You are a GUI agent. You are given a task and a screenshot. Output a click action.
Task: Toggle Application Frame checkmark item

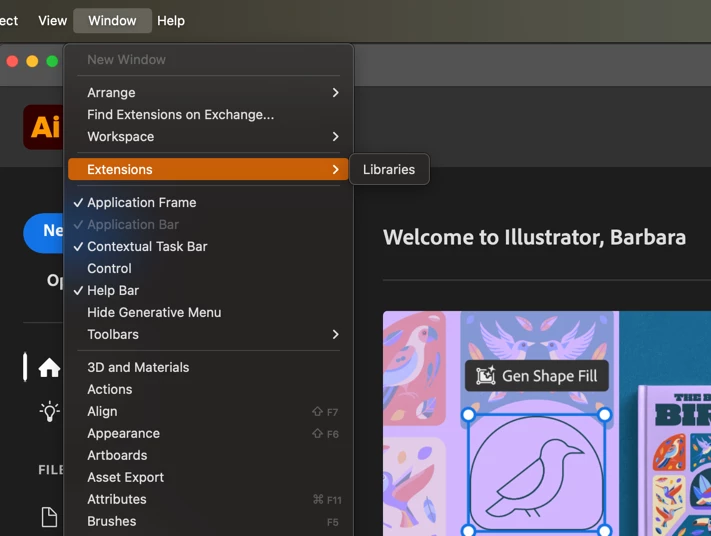coord(208,202)
